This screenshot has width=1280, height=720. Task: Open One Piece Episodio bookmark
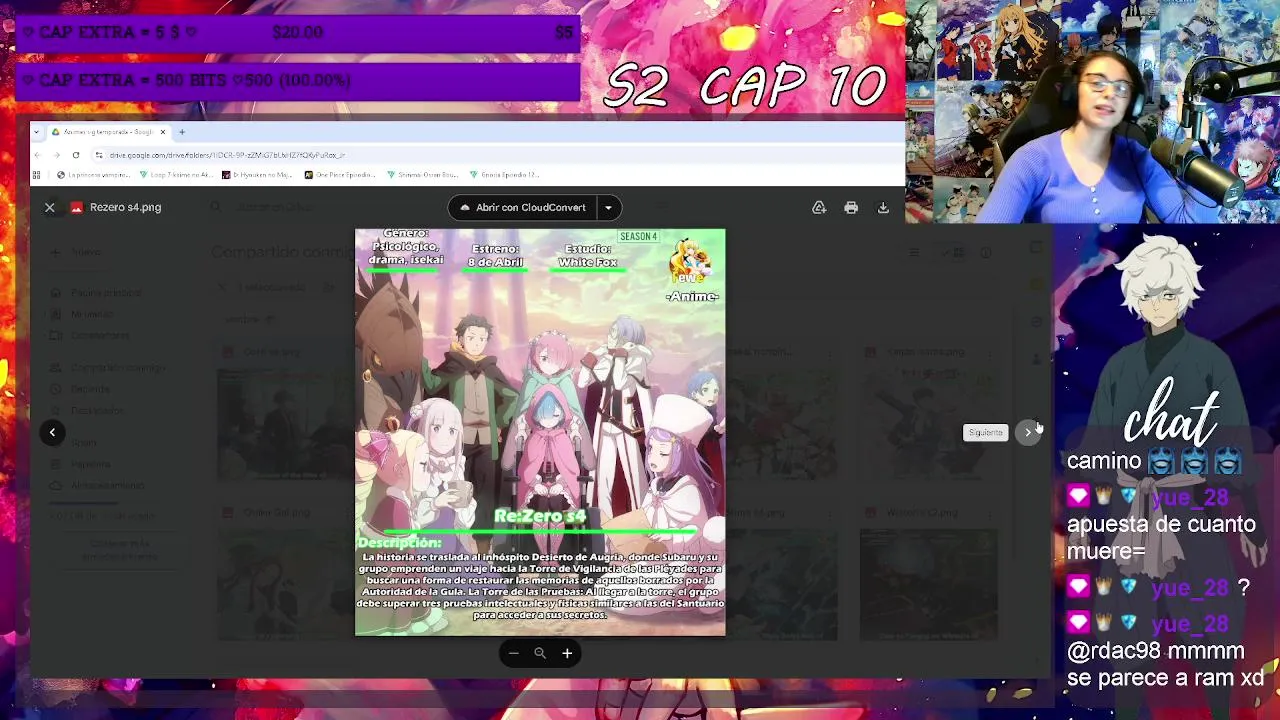pyautogui.click(x=340, y=175)
